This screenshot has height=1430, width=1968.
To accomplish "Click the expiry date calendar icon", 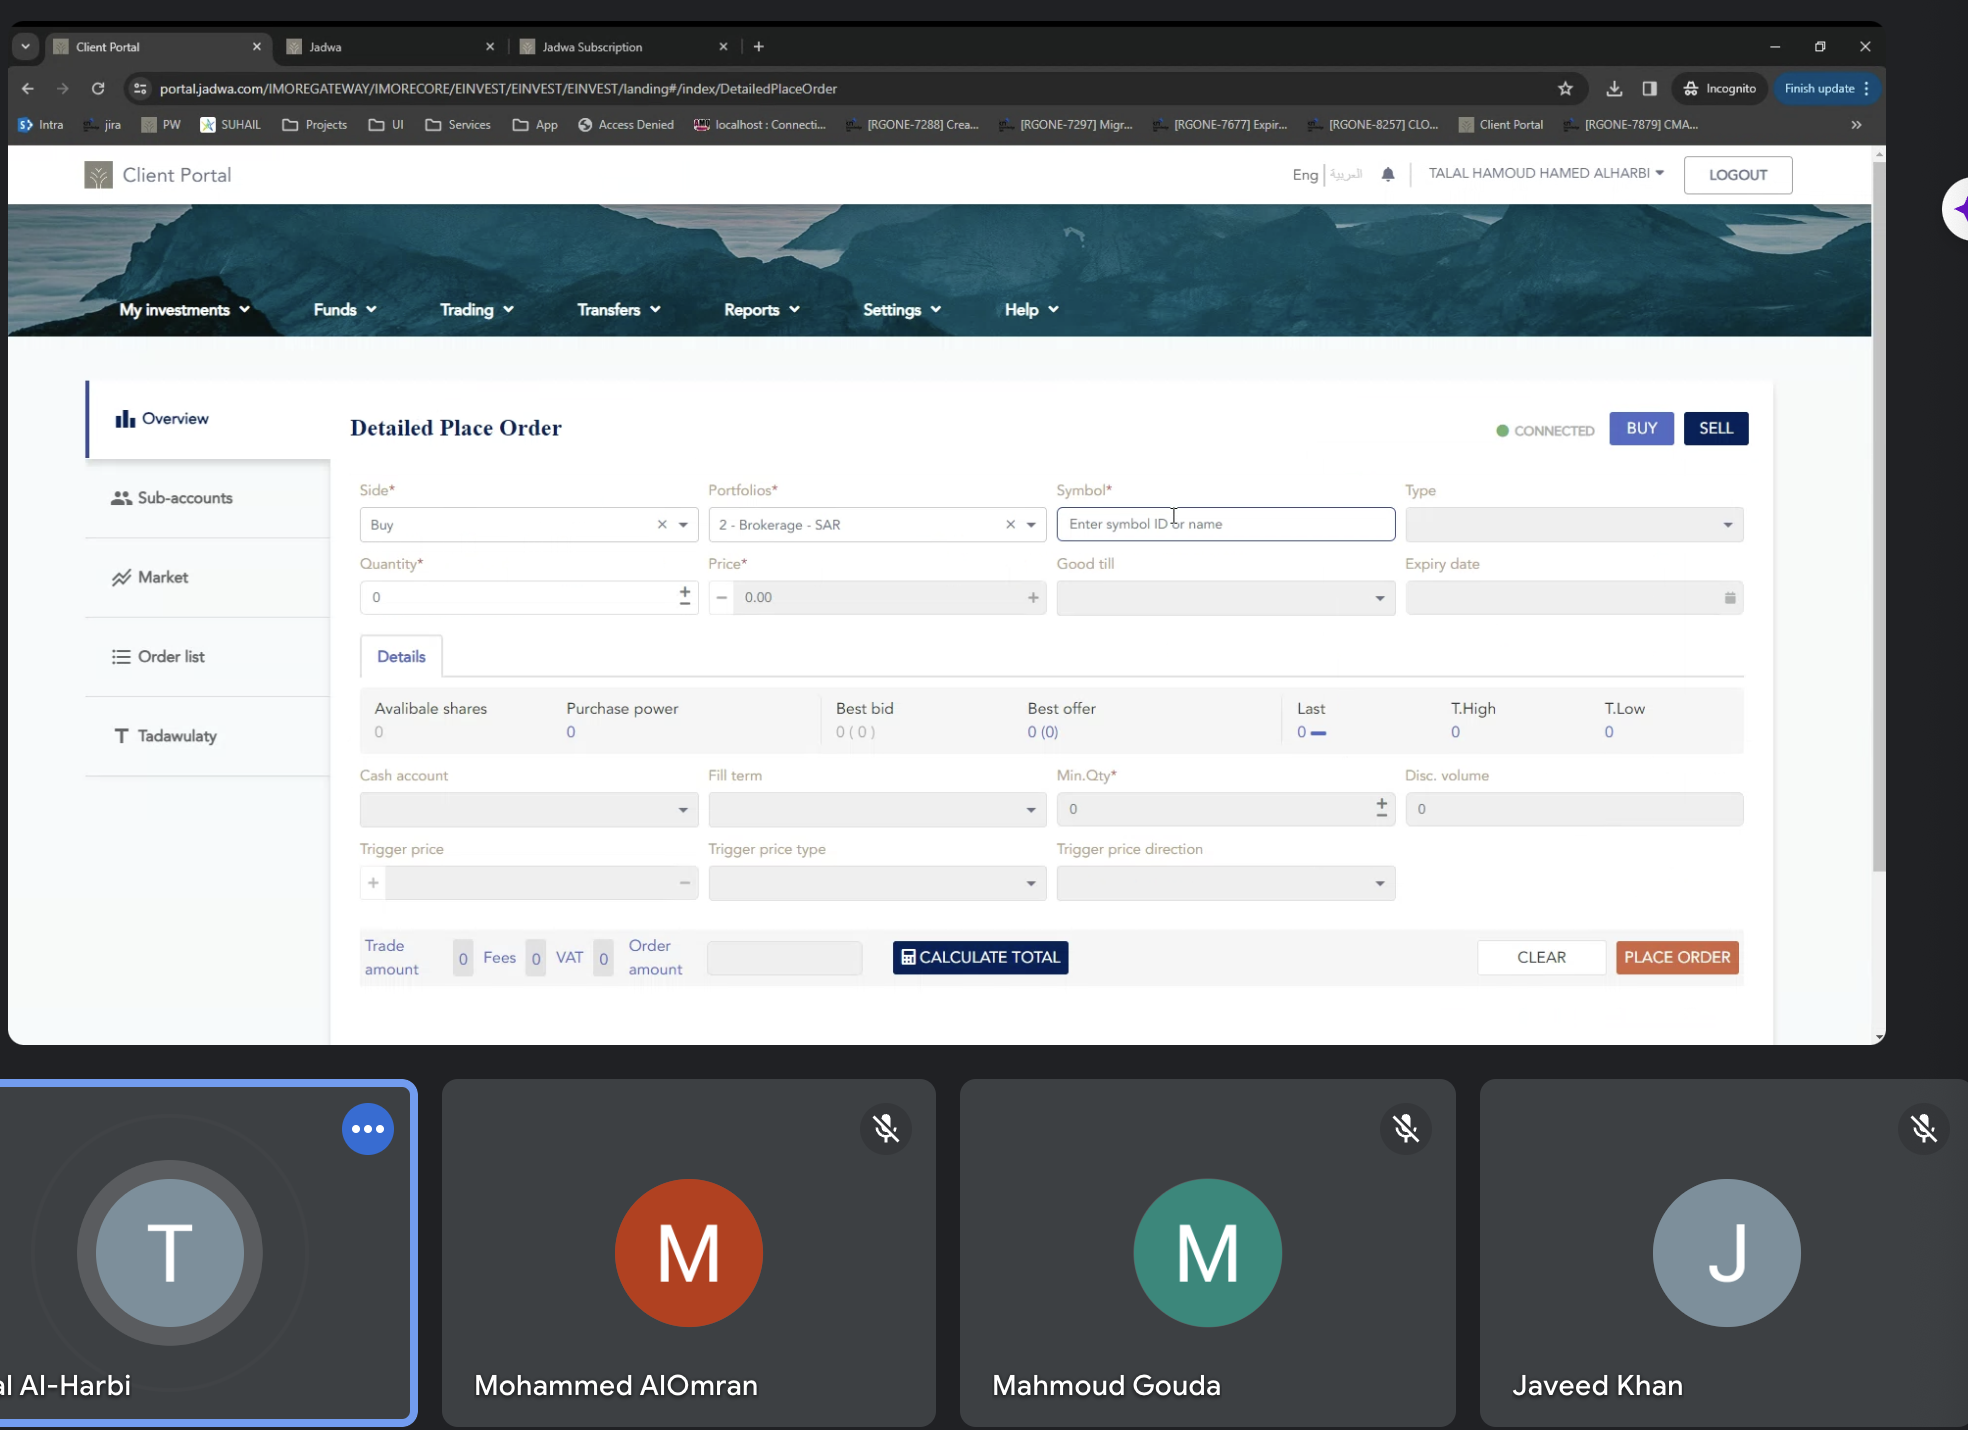I will 1729,598.
